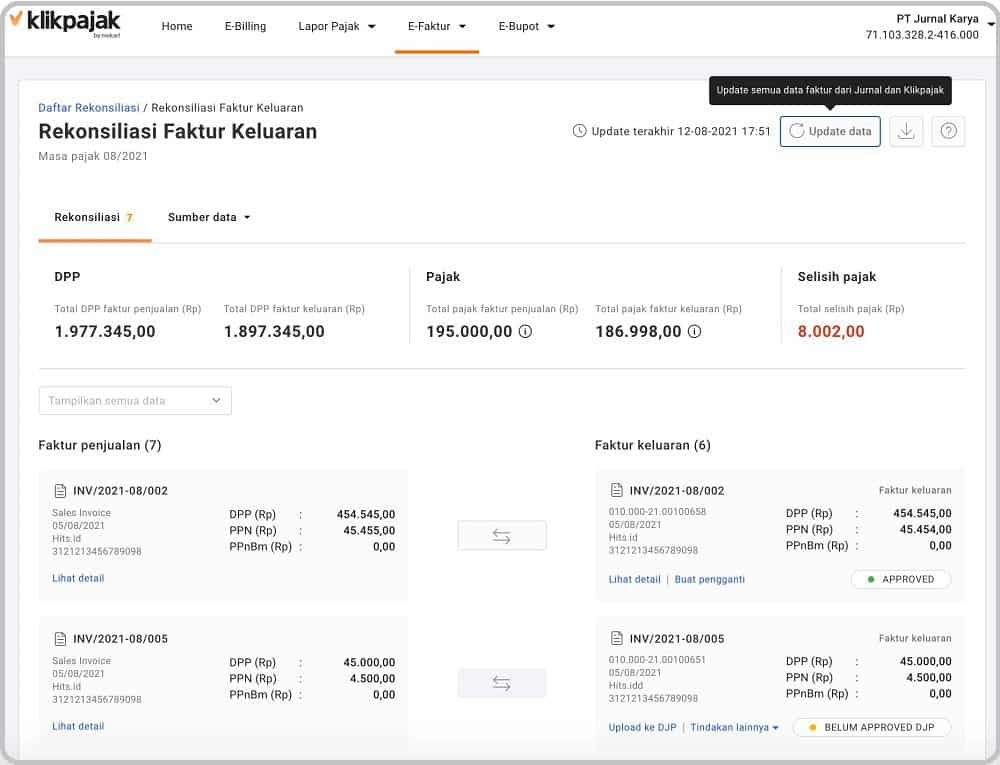The width and height of the screenshot is (1000, 765).
Task: Open the Lapor Pajak menu
Action: coord(337,26)
